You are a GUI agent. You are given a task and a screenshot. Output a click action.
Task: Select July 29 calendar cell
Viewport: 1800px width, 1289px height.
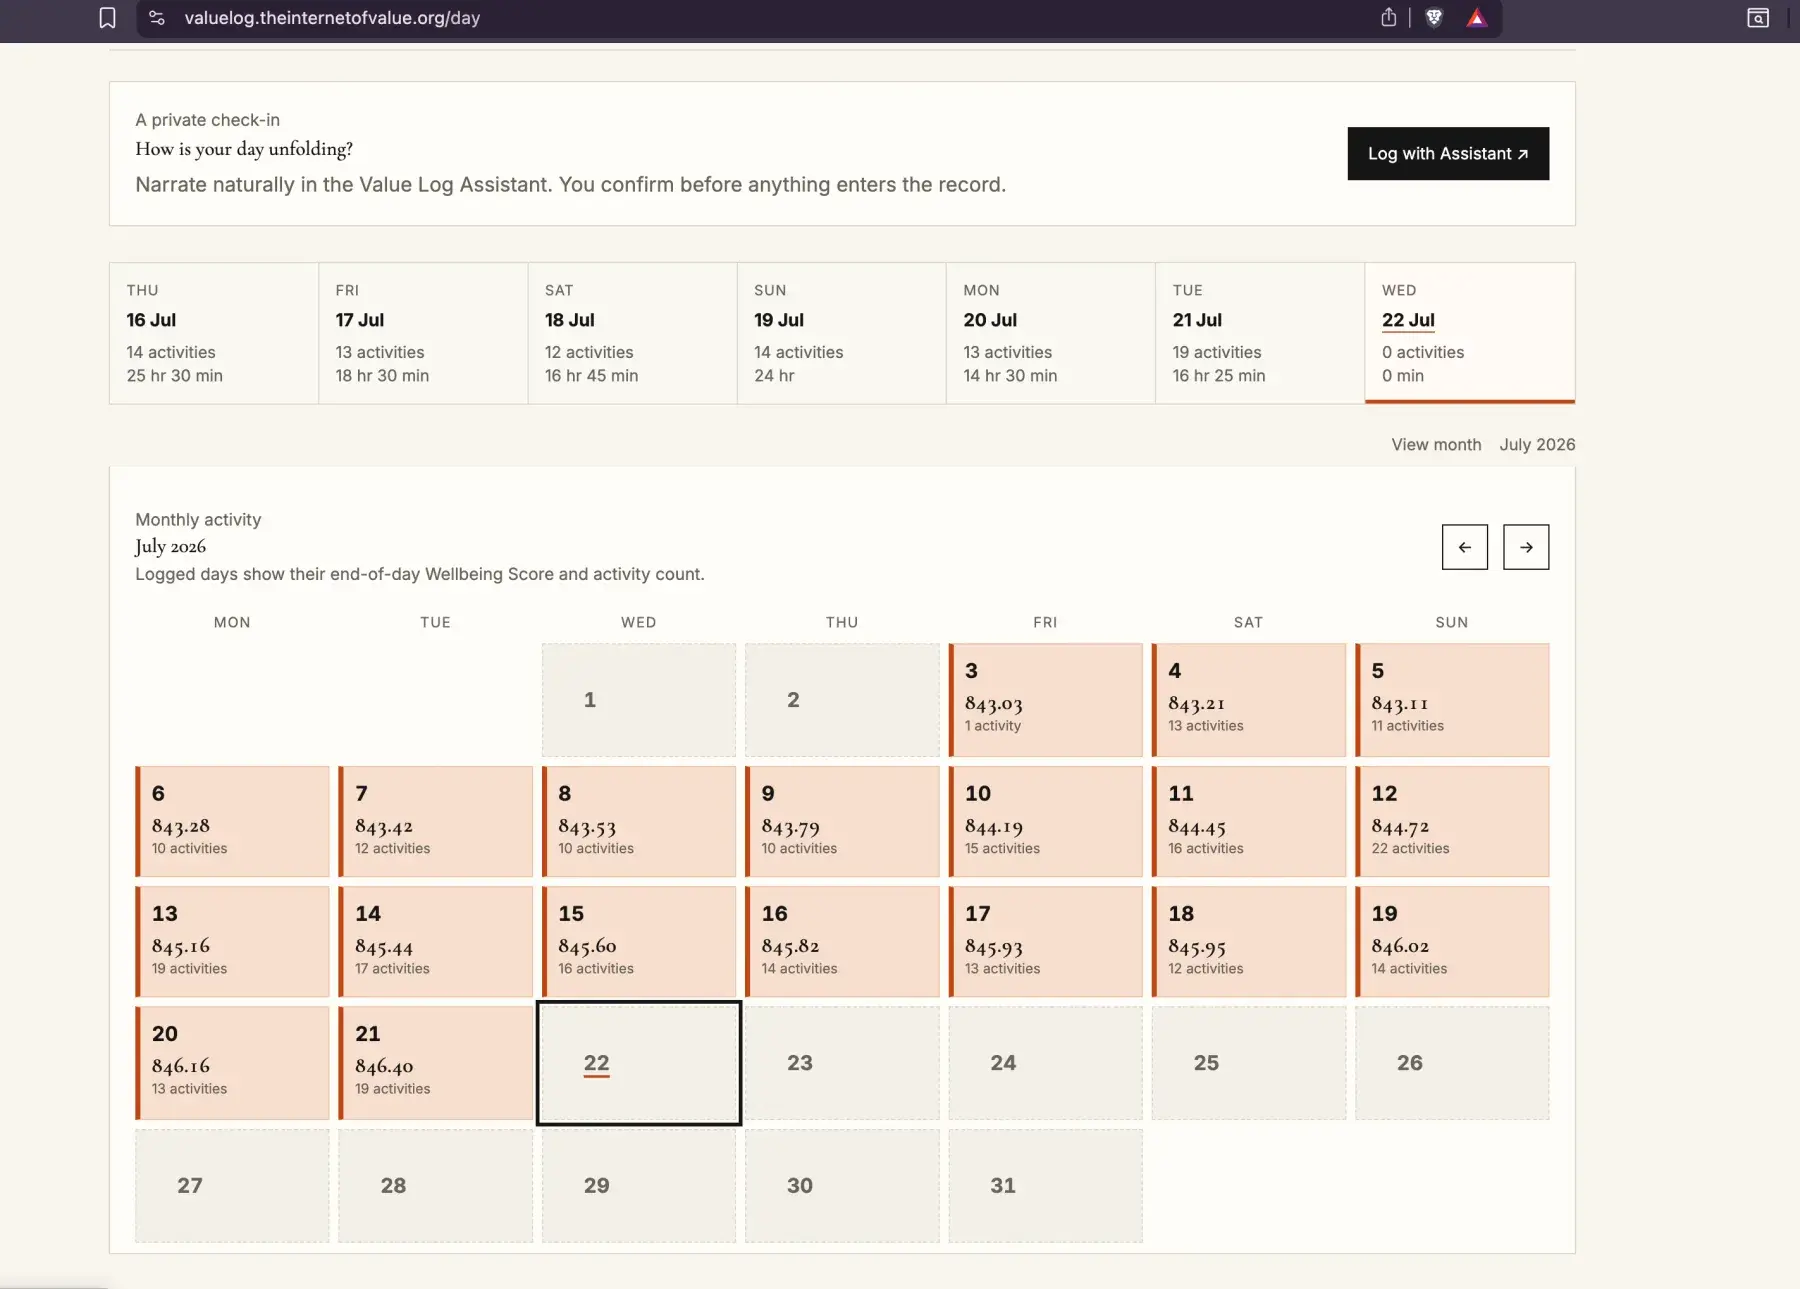pyautogui.click(x=639, y=1186)
